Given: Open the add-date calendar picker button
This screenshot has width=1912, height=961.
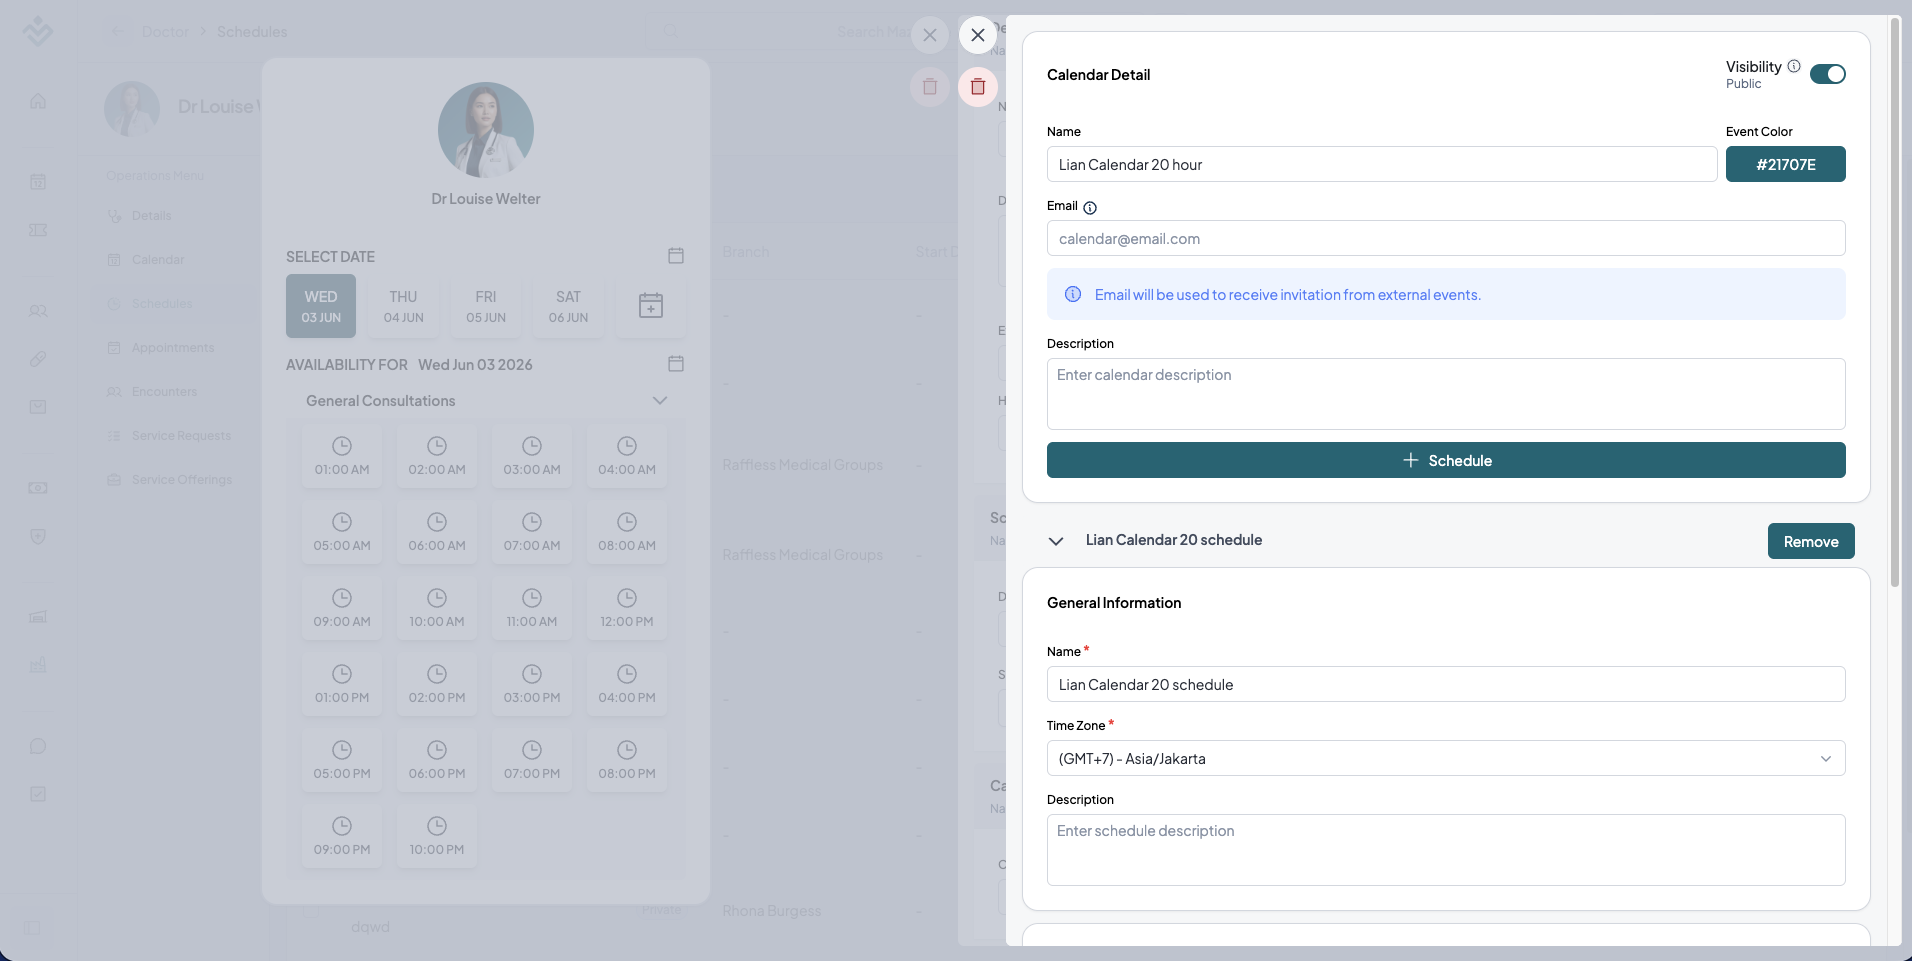Looking at the screenshot, I should point(651,306).
